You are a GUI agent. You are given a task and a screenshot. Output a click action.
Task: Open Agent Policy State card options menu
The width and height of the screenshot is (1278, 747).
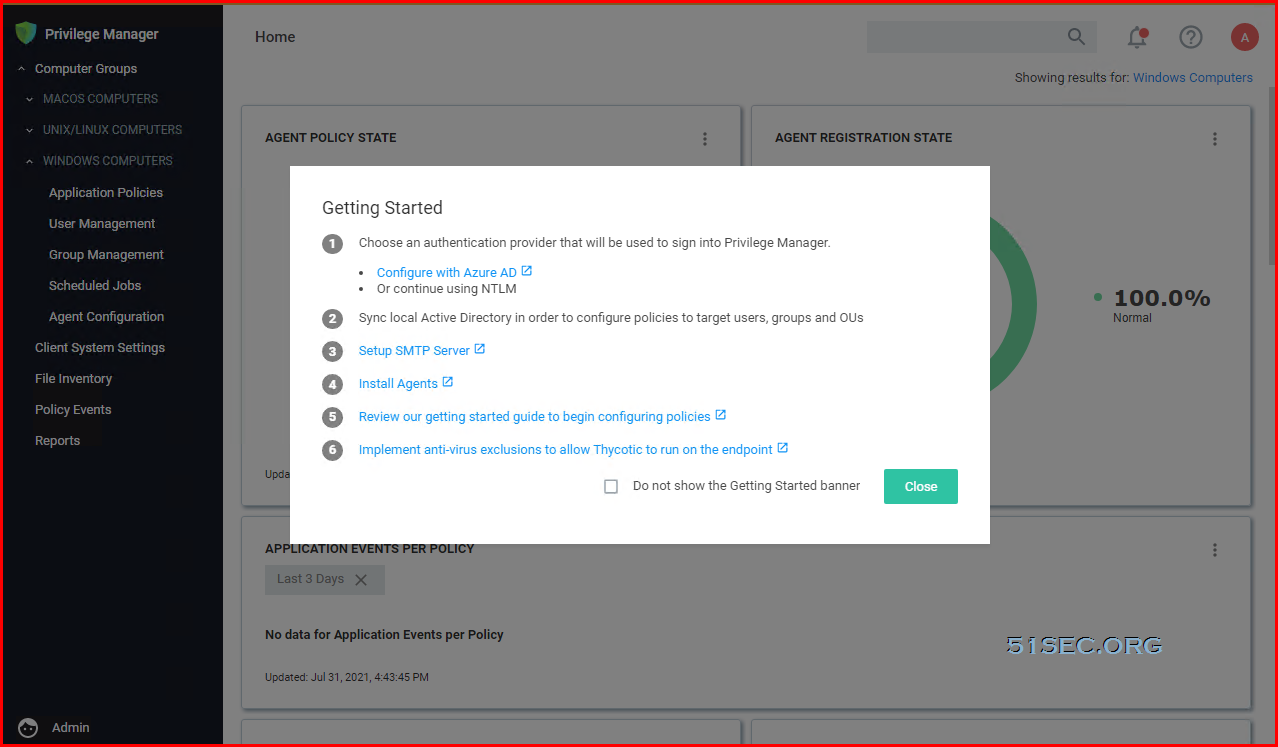(x=705, y=139)
